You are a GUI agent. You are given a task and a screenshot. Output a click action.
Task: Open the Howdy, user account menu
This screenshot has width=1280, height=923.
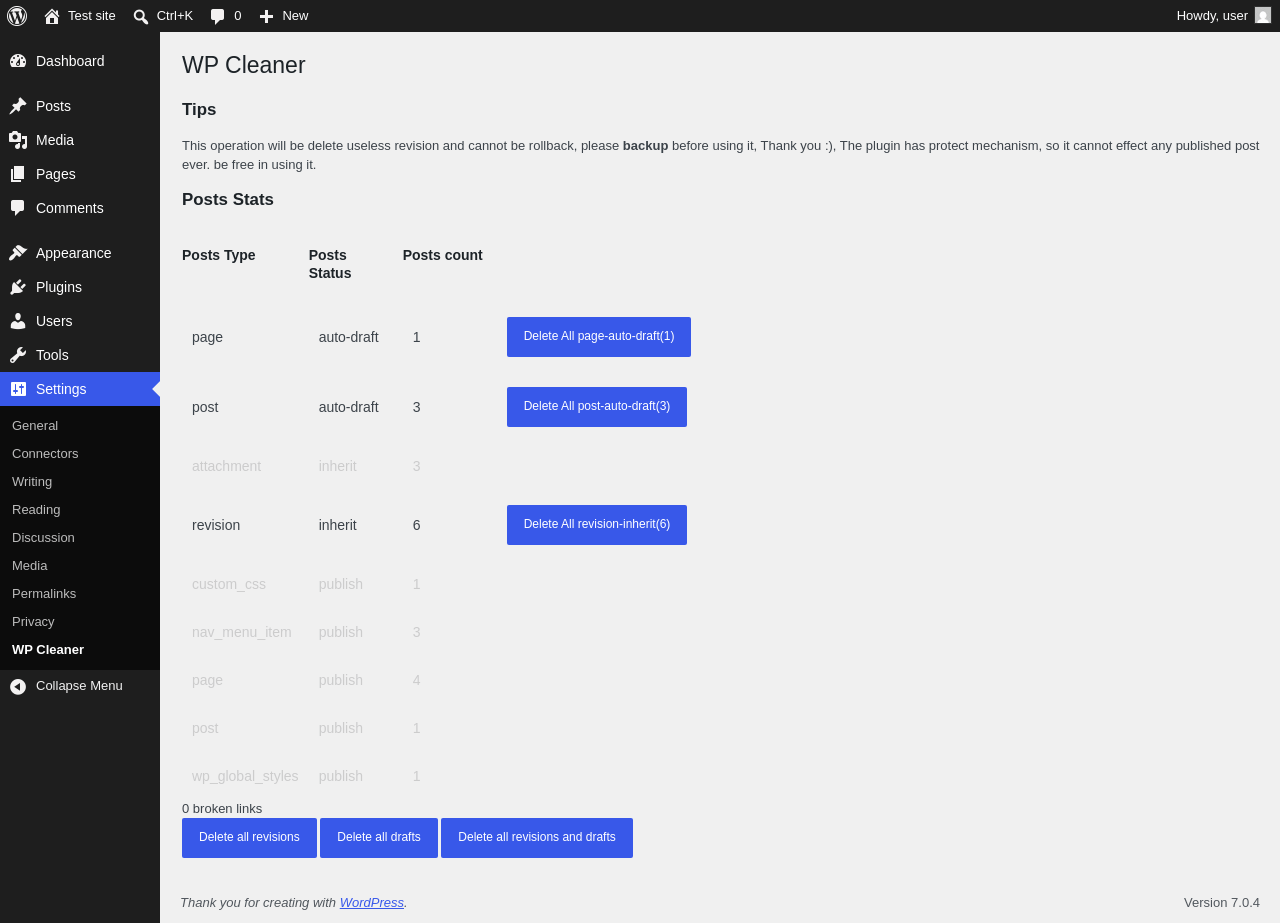click(x=1223, y=16)
